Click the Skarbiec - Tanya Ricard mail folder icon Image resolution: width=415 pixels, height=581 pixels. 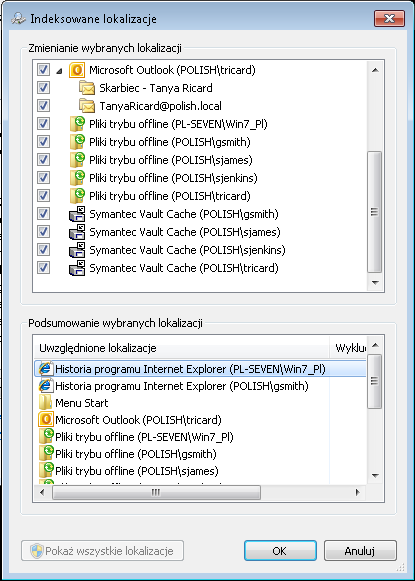(87, 88)
